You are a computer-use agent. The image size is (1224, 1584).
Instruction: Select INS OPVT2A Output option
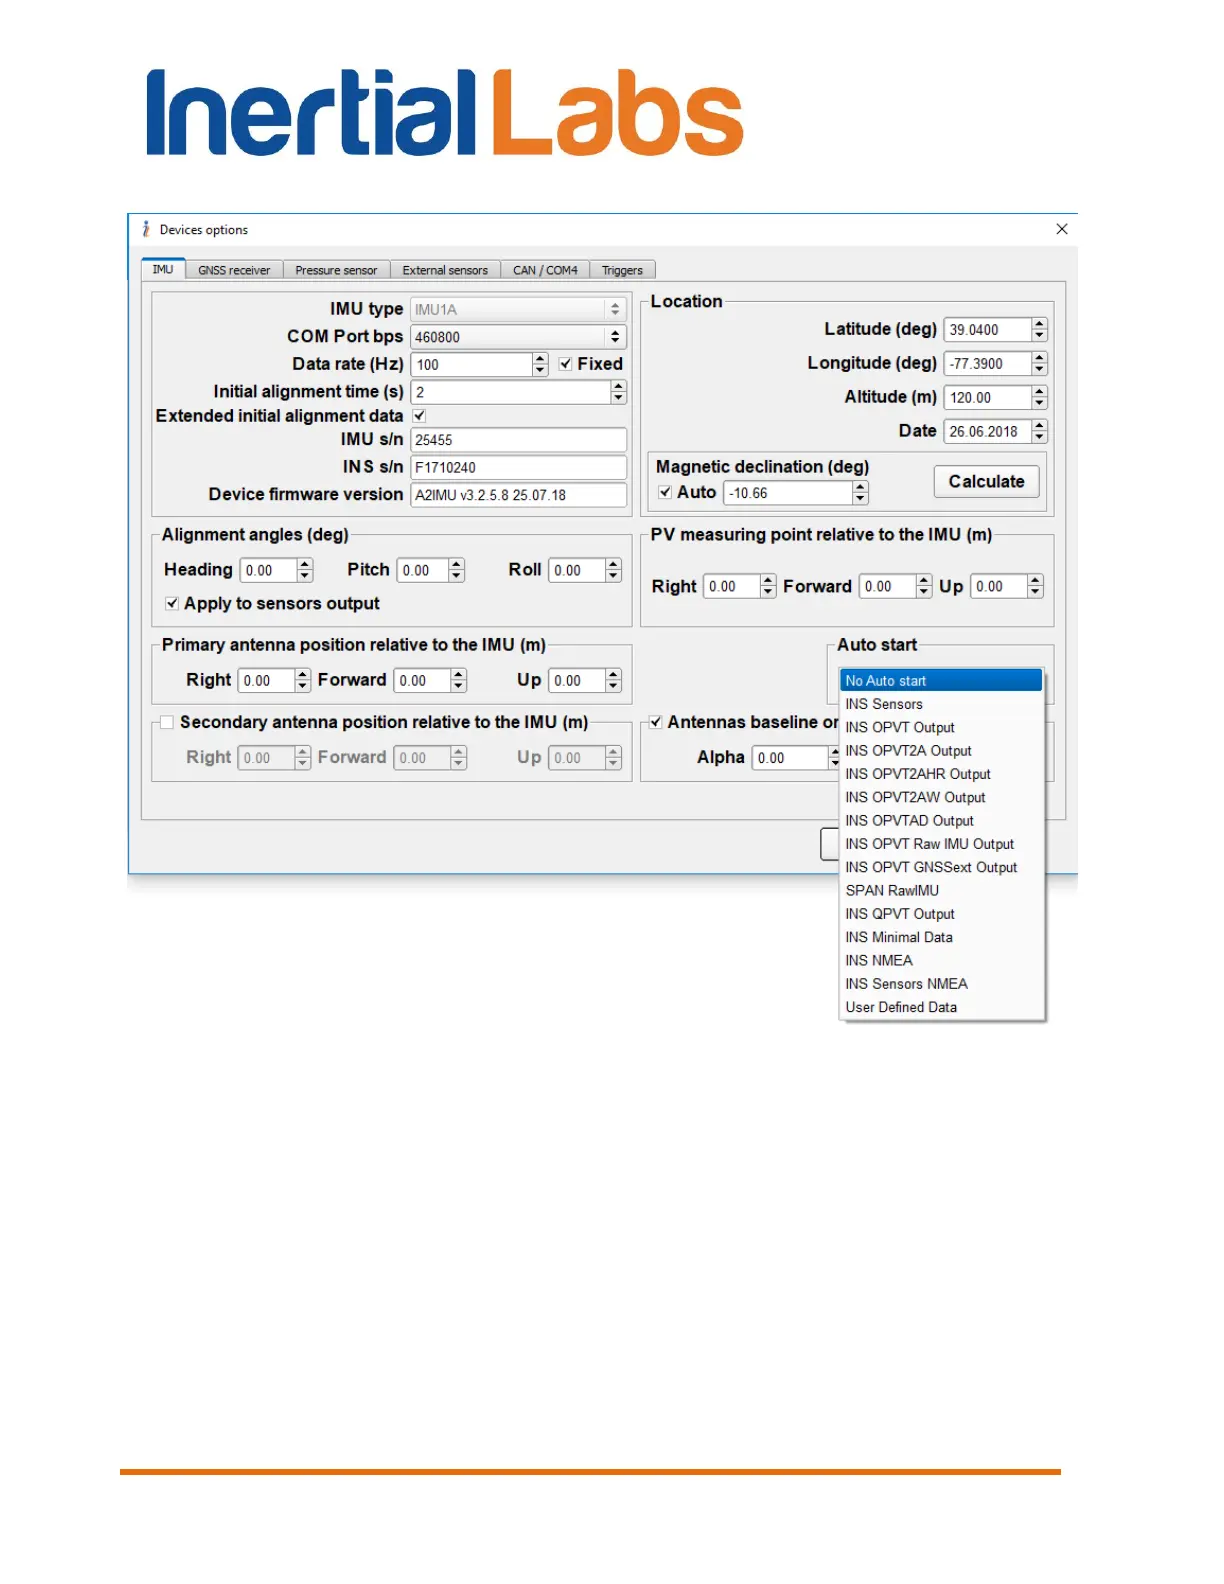click(x=941, y=750)
